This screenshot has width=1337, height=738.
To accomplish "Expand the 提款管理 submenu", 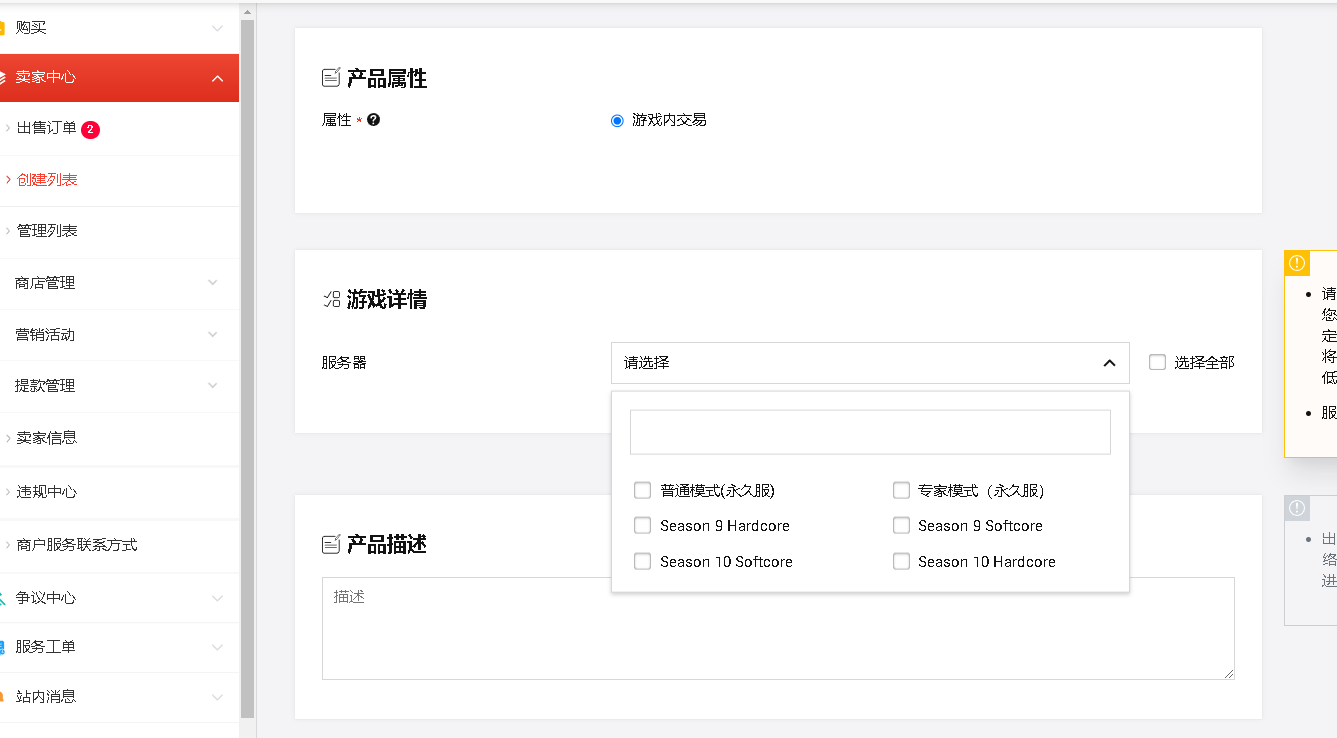I will [x=212, y=386].
